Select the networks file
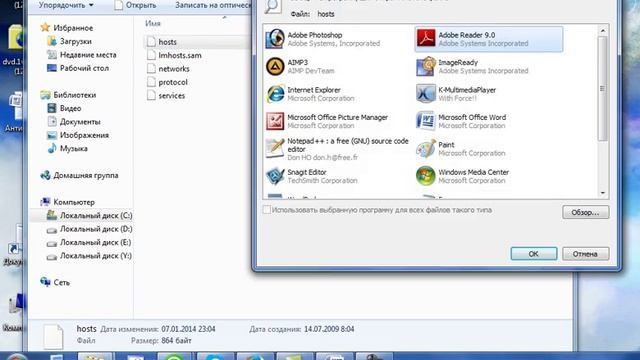This screenshot has height=360, width=640. pos(168,69)
